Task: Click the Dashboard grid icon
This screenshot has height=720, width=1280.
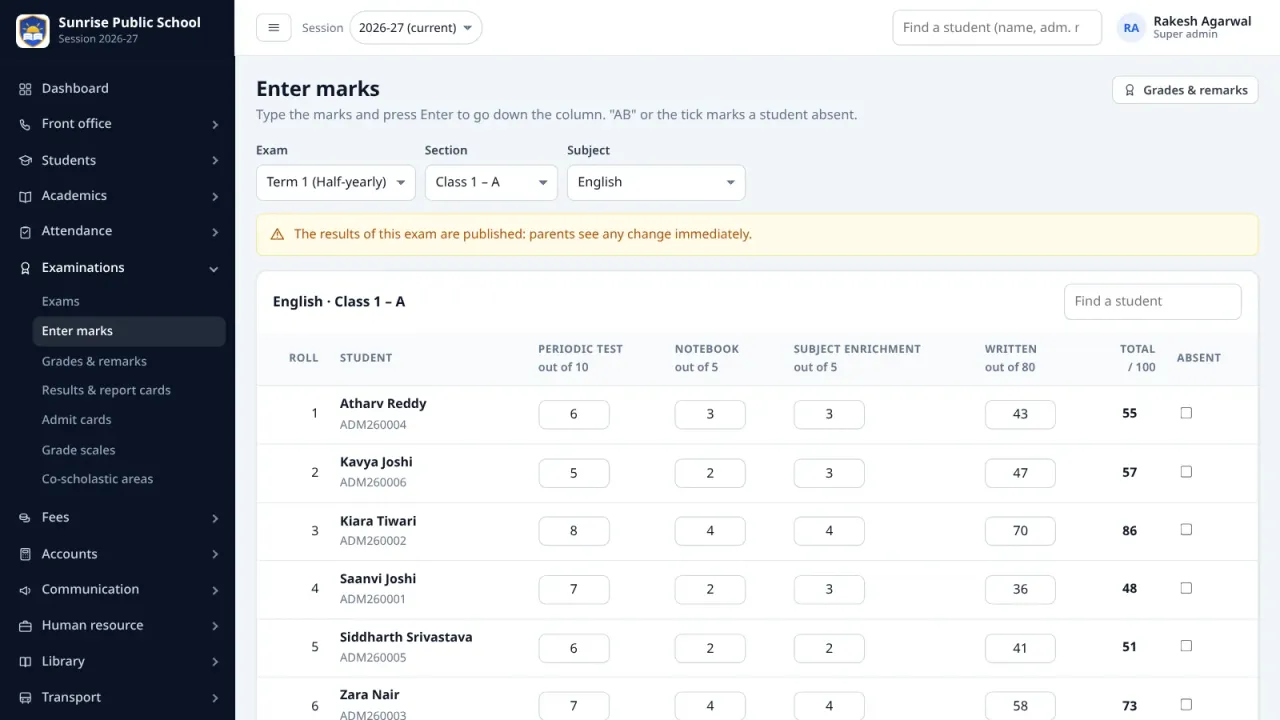Action: tap(25, 89)
